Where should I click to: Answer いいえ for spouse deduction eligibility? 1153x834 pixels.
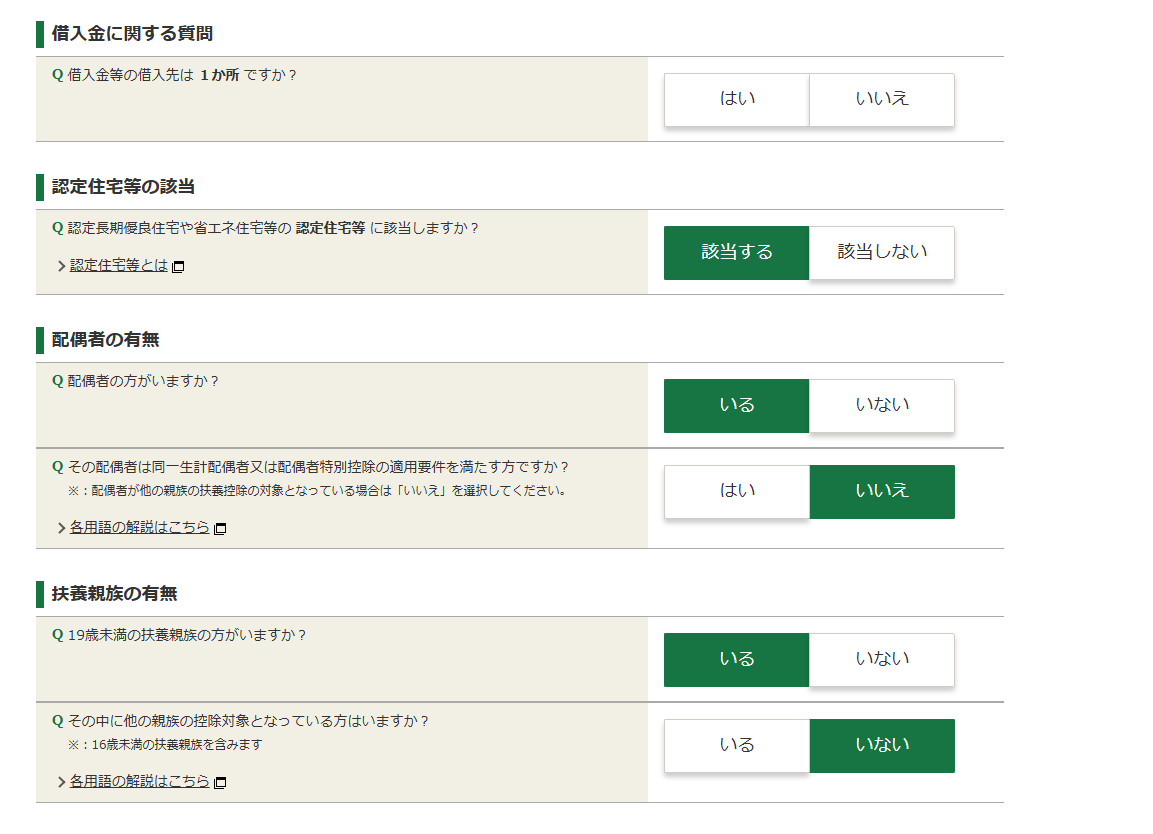click(x=882, y=491)
